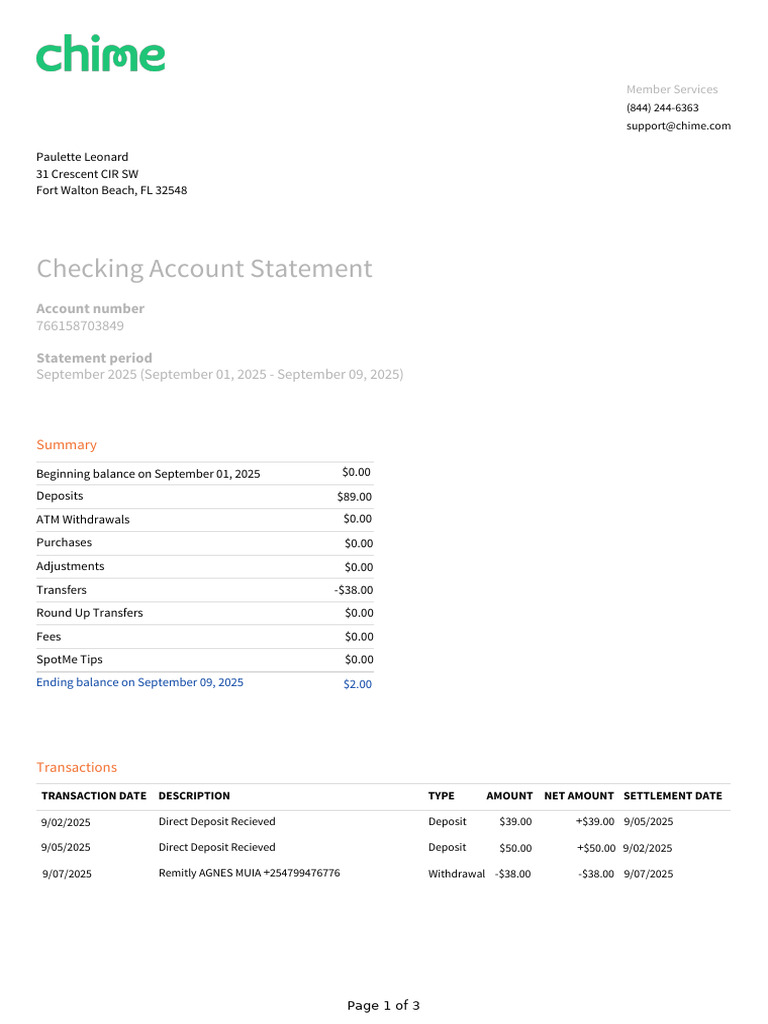Image resolution: width=768 pixels, height=1024 pixels.
Task: Click the Chime logo
Action: 100,54
